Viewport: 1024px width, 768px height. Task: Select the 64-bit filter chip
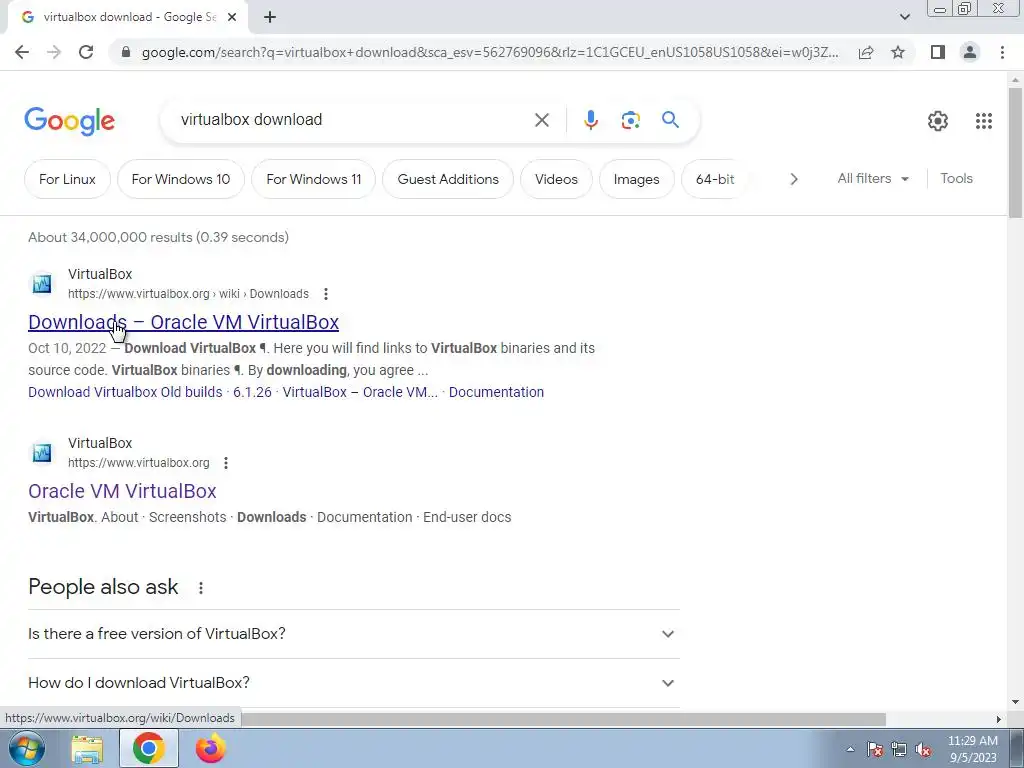pyautogui.click(x=715, y=179)
